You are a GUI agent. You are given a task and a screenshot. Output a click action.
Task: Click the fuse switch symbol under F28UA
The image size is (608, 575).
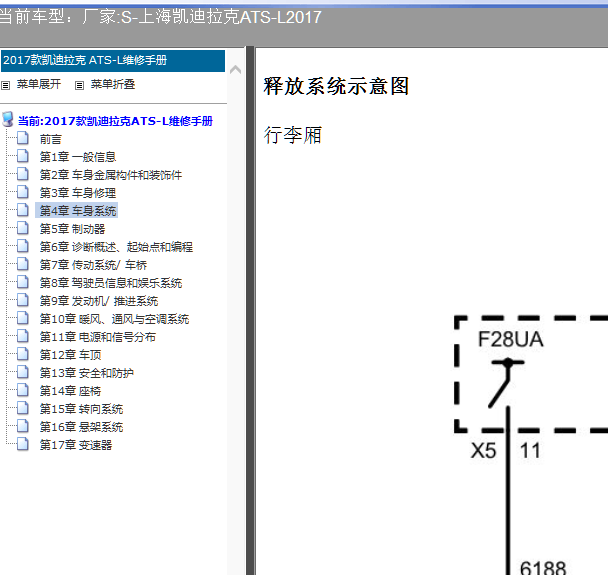[x=506, y=383]
